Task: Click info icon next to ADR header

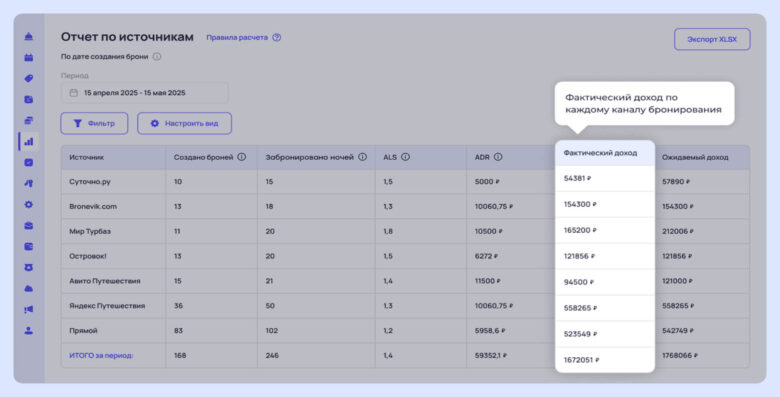Action: pos(498,157)
